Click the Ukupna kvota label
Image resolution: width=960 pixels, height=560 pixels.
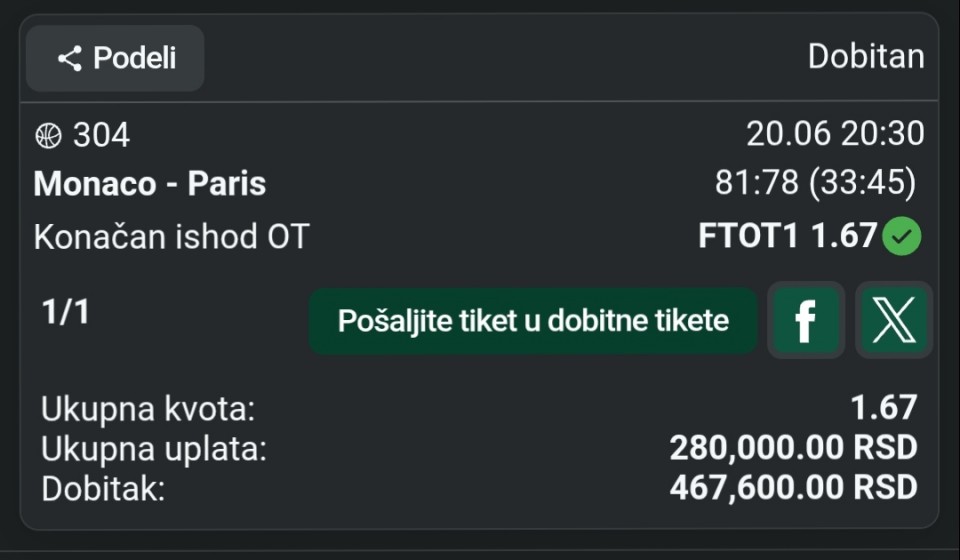click(148, 409)
